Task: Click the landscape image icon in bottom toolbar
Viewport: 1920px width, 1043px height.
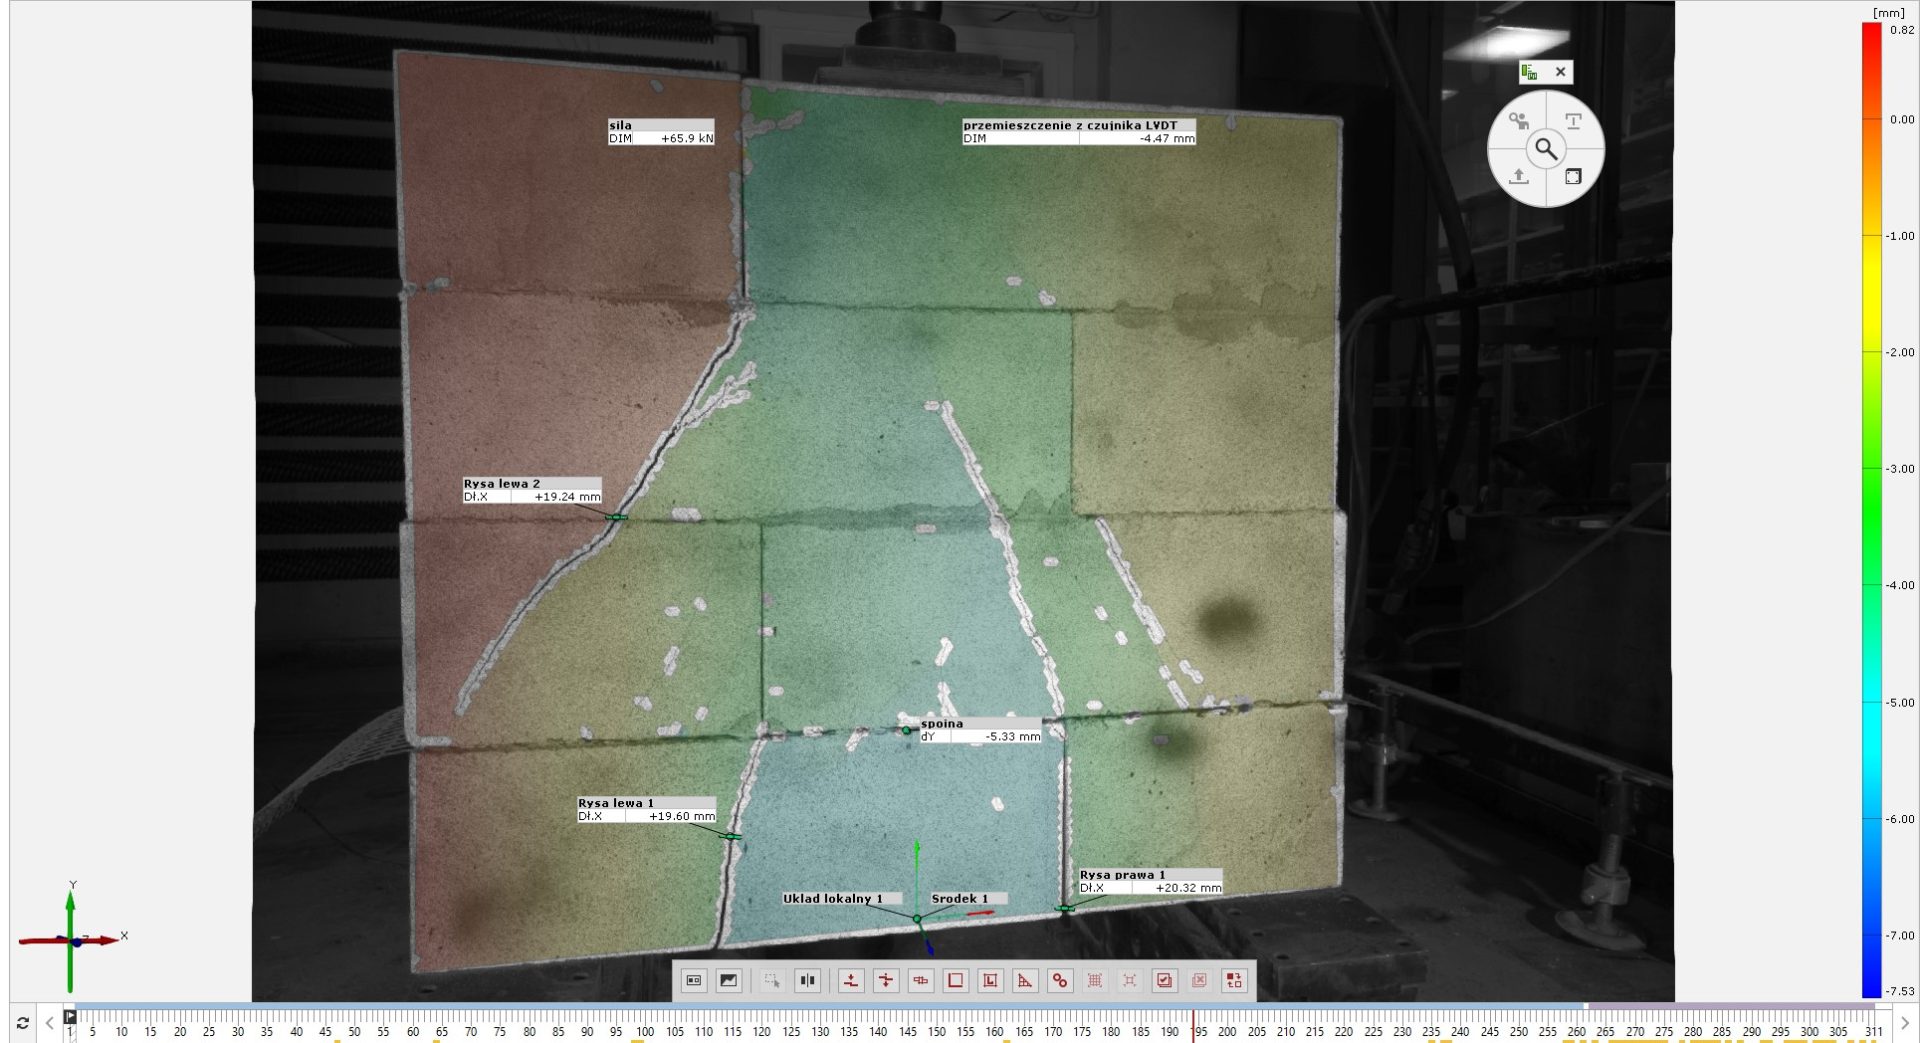Action: click(728, 981)
